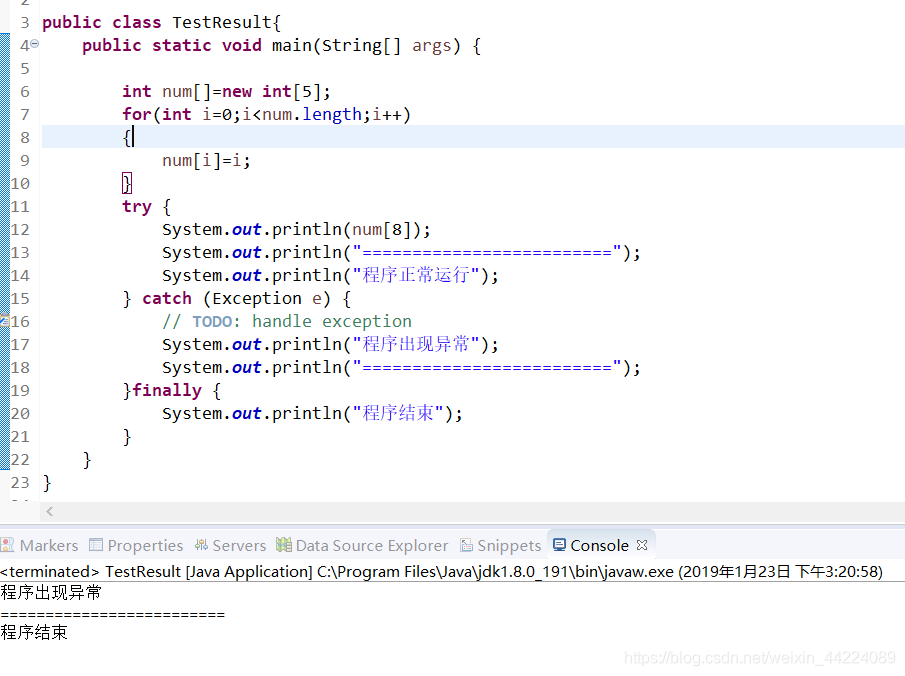Click 'num.length' in the for loop
Viewport: 905px width, 676px height.
312,114
